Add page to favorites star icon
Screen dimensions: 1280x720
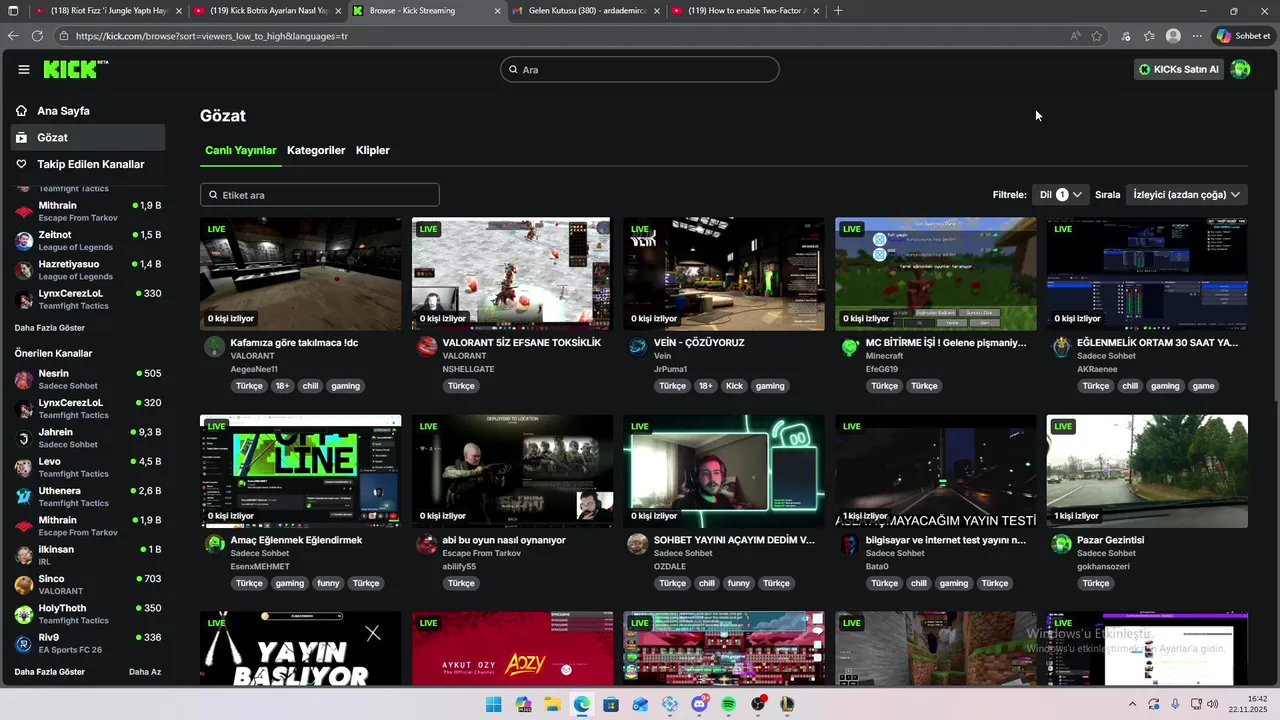click(1097, 36)
